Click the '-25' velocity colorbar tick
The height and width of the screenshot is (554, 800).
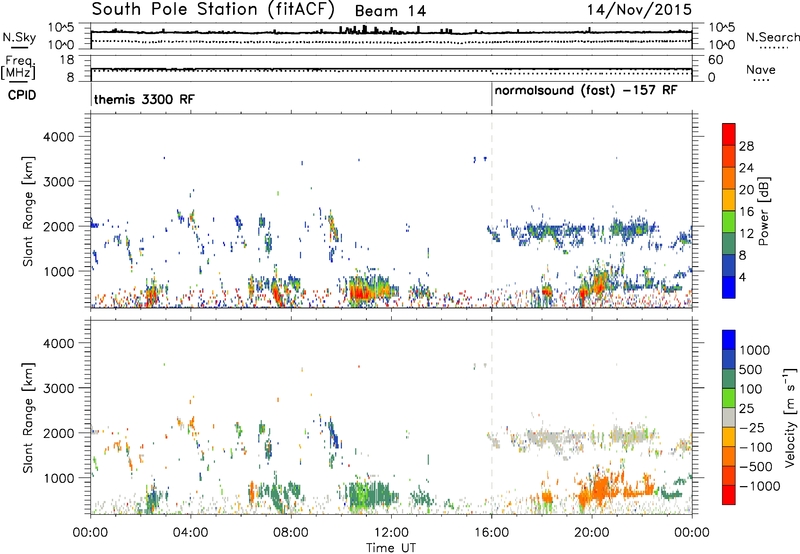tap(752, 428)
